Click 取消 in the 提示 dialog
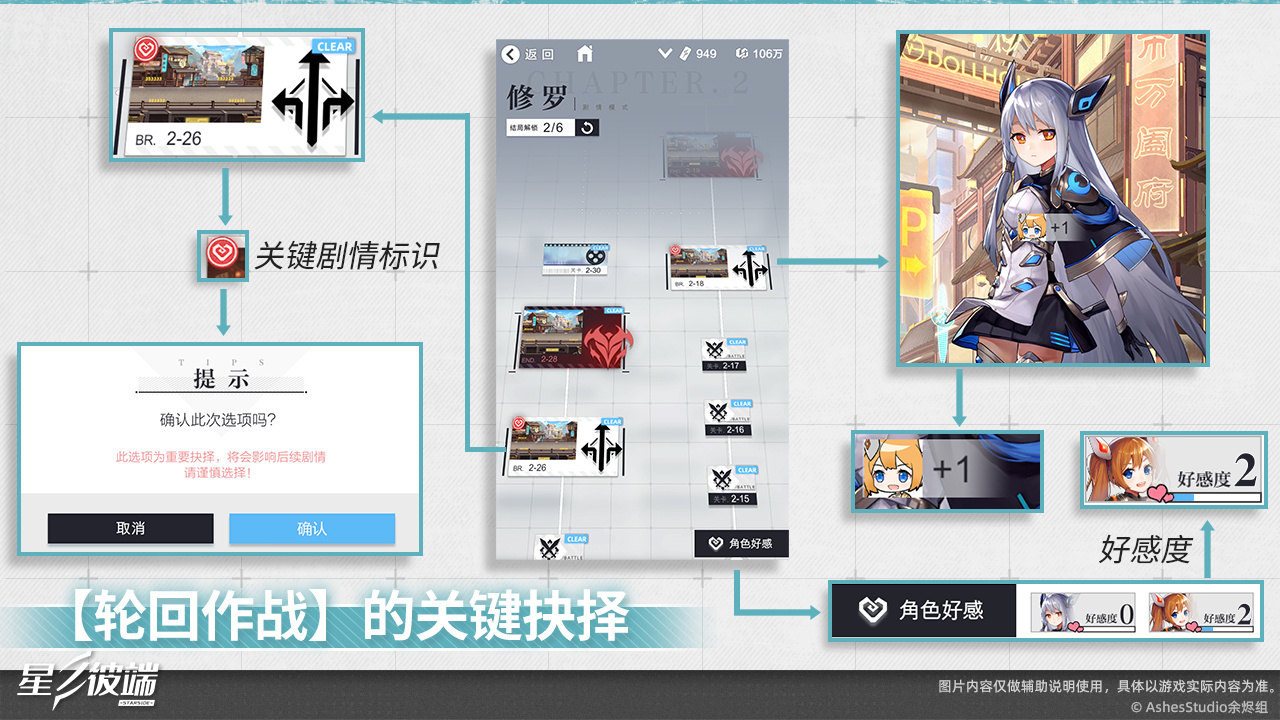Image resolution: width=1280 pixels, height=720 pixels. click(x=131, y=528)
